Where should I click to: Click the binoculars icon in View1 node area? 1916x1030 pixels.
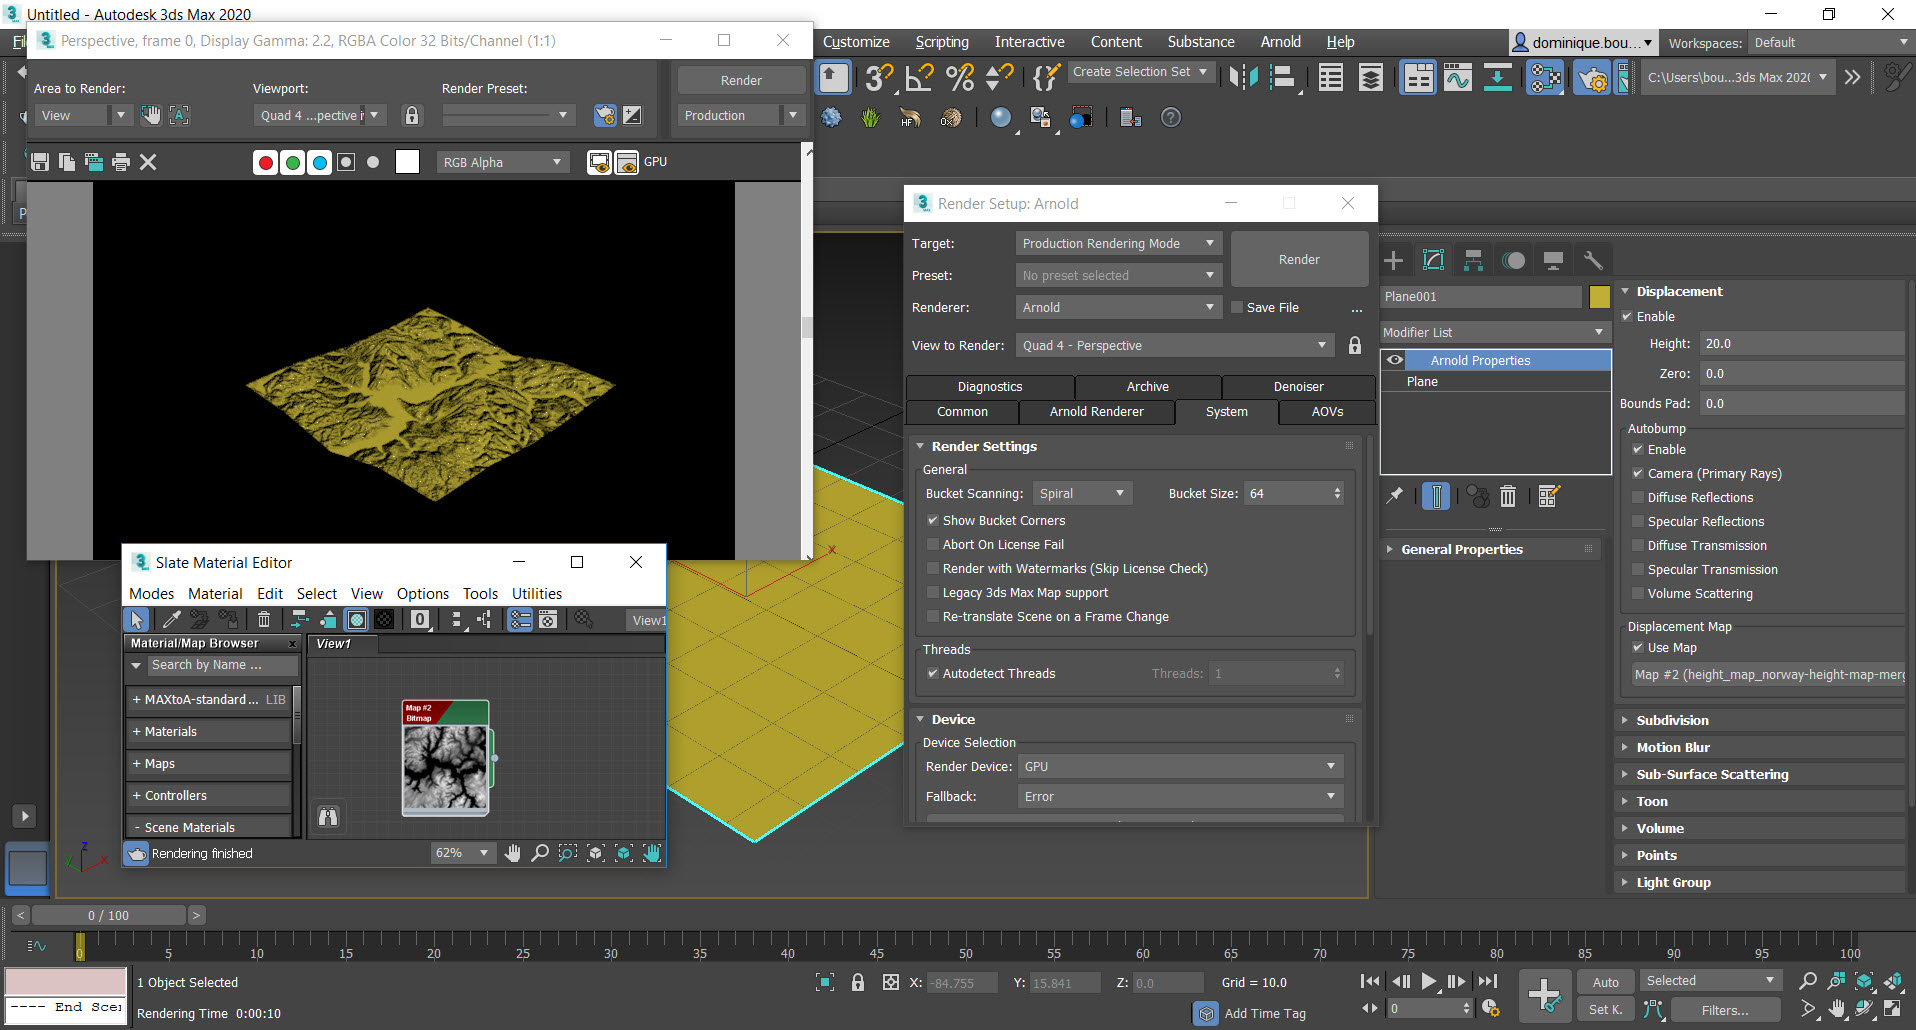pos(329,817)
